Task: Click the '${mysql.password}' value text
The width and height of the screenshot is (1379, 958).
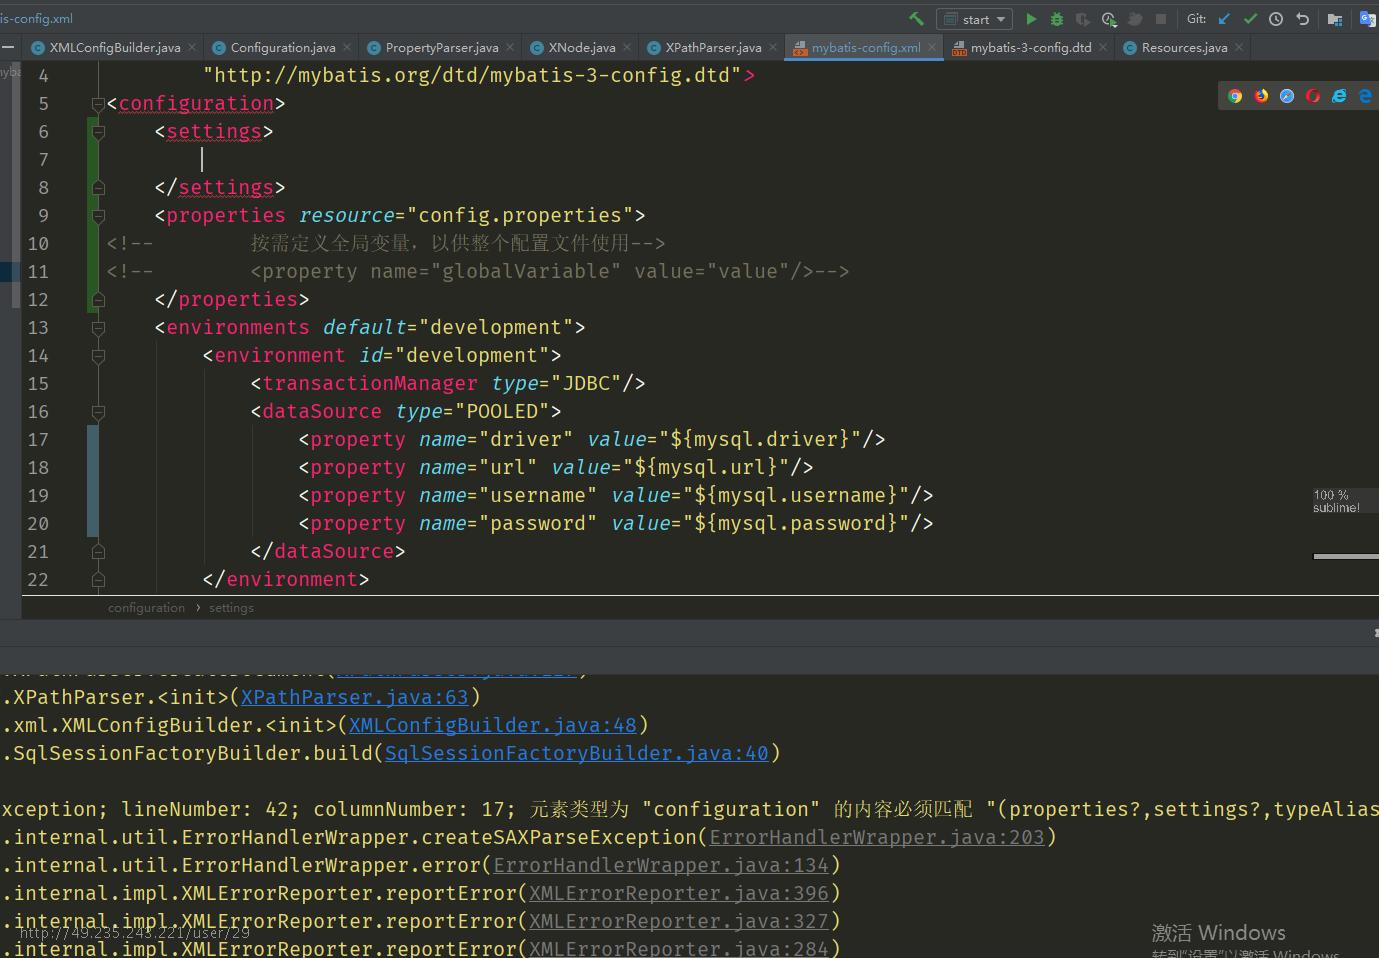Action: pyautogui.click(x=796, y=524)
